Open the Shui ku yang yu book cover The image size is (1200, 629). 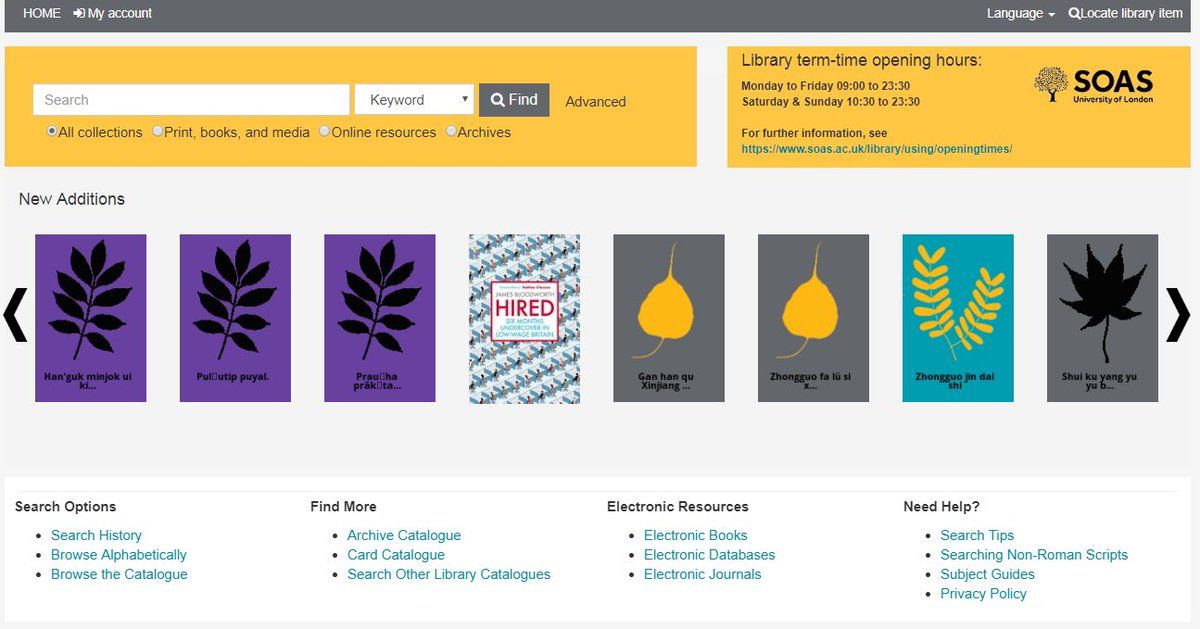tap(1102, 318)
